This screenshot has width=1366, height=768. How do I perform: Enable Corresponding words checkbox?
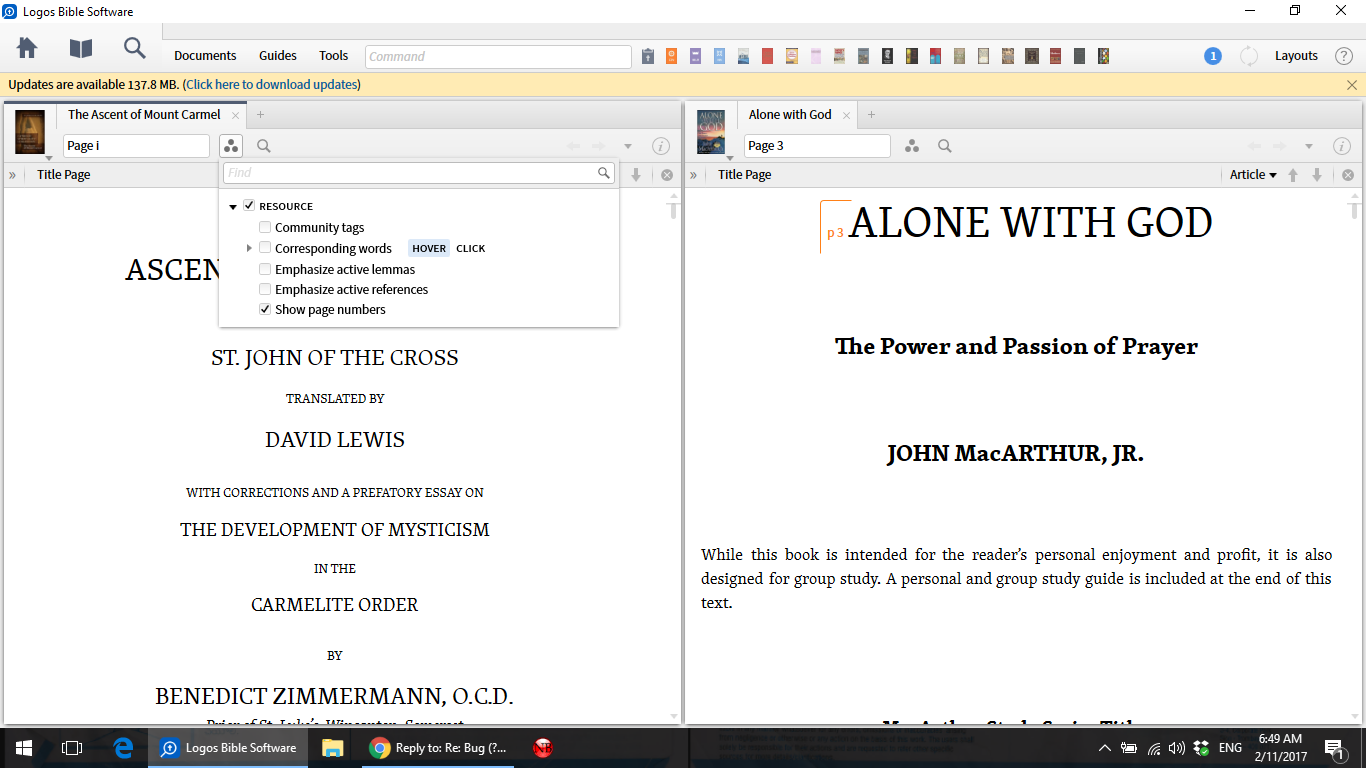pos(265,247)
